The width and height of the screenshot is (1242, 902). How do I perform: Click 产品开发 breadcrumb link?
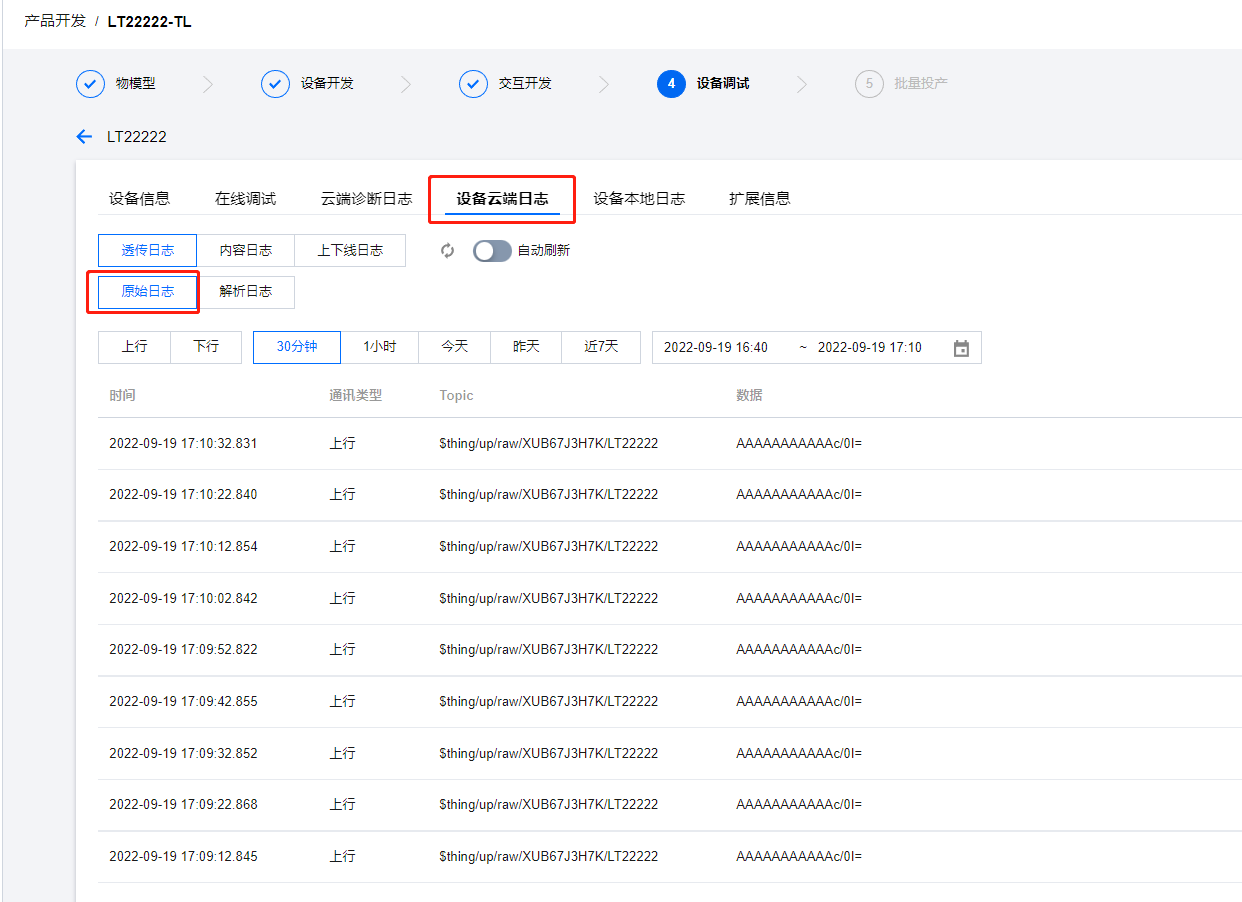click(55, 21)
